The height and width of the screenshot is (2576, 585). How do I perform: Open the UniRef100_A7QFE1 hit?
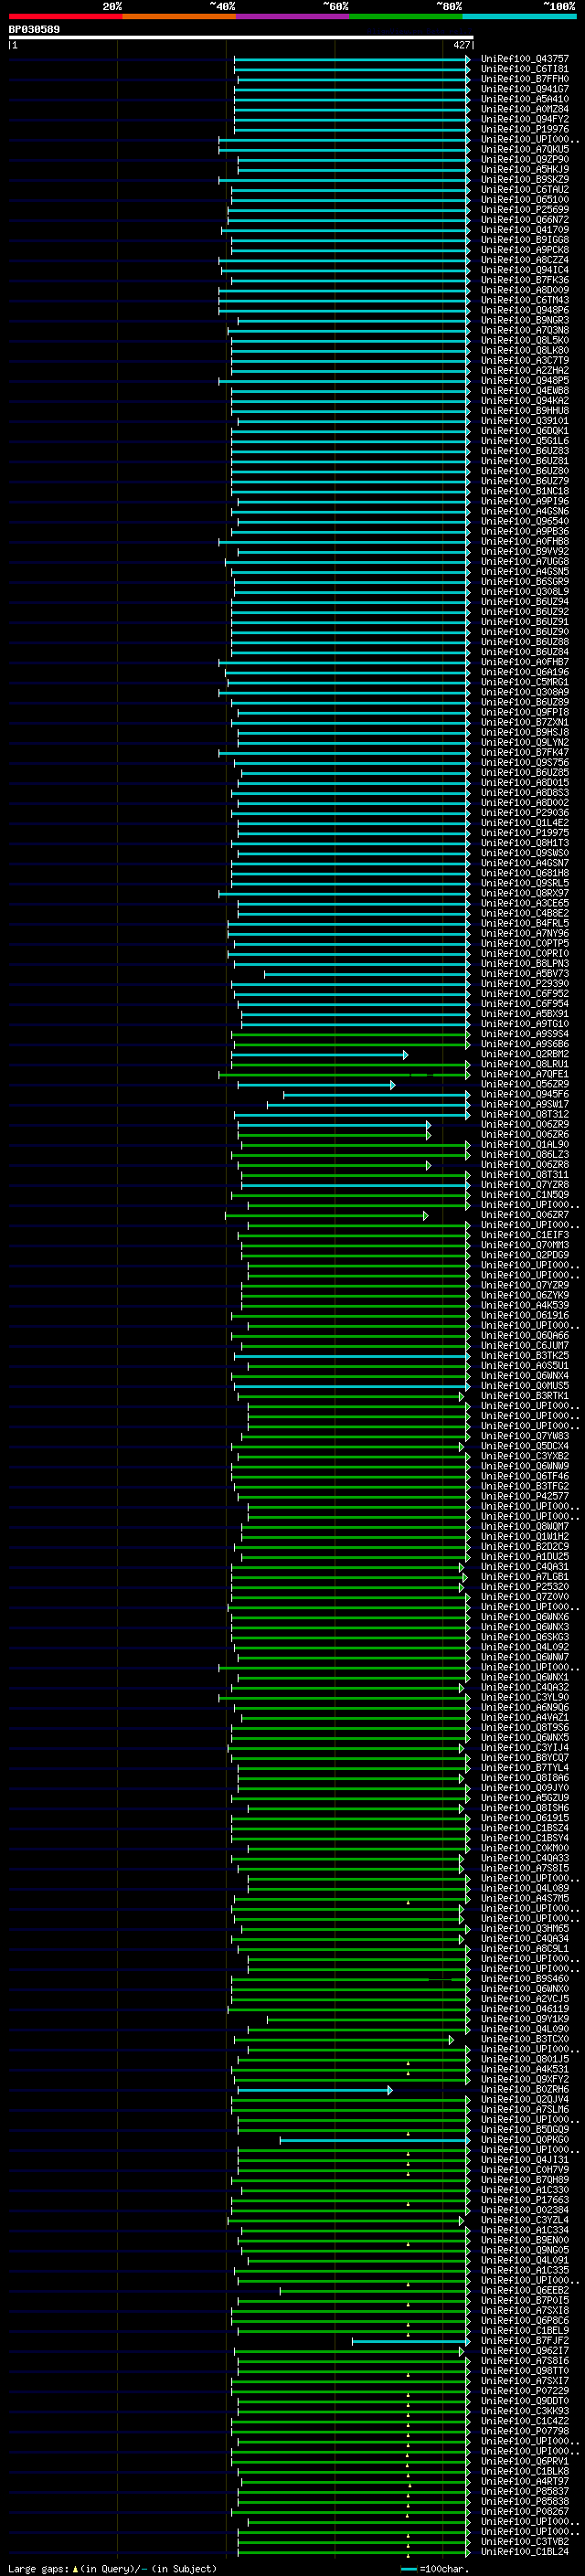click(524, 1075)
